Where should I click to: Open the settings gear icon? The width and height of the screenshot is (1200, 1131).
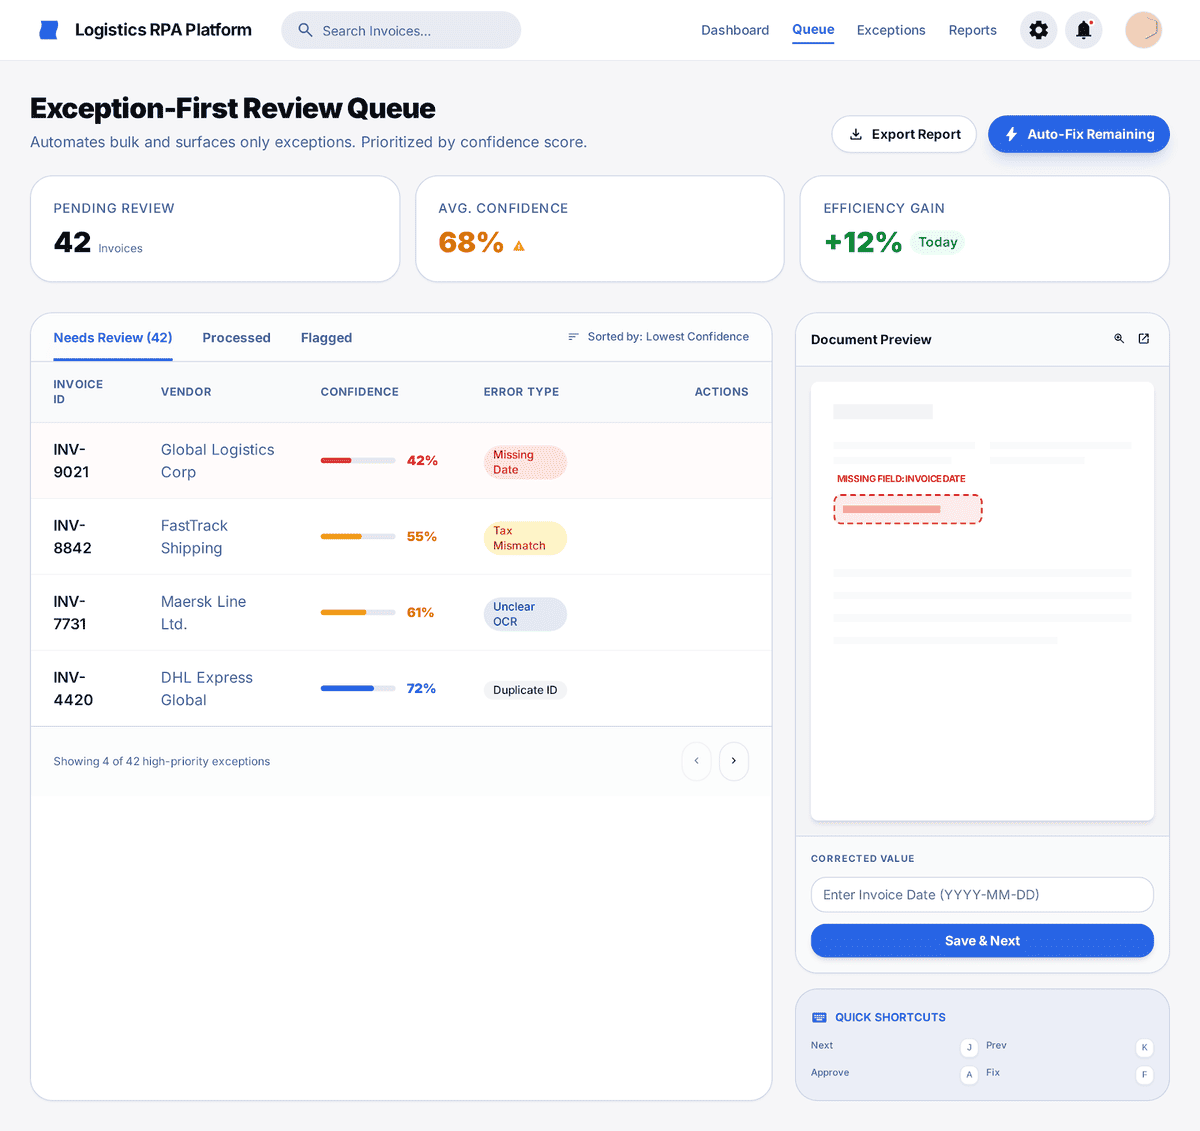click(x=1038, y=30)
